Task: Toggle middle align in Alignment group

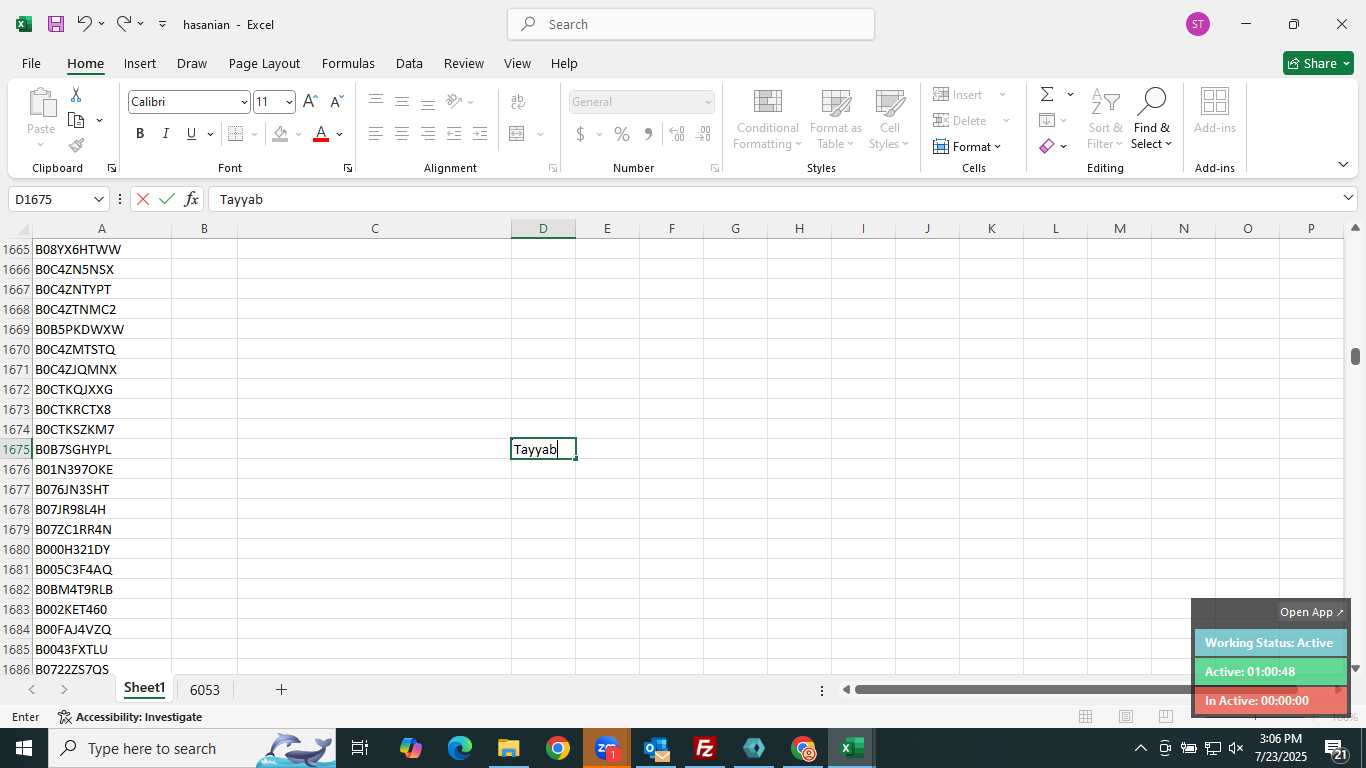Action: coord(402,101)
